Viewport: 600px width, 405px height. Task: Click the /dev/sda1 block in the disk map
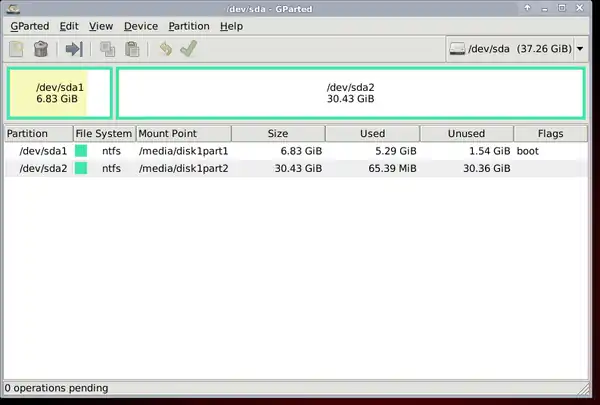click(59, 93)
